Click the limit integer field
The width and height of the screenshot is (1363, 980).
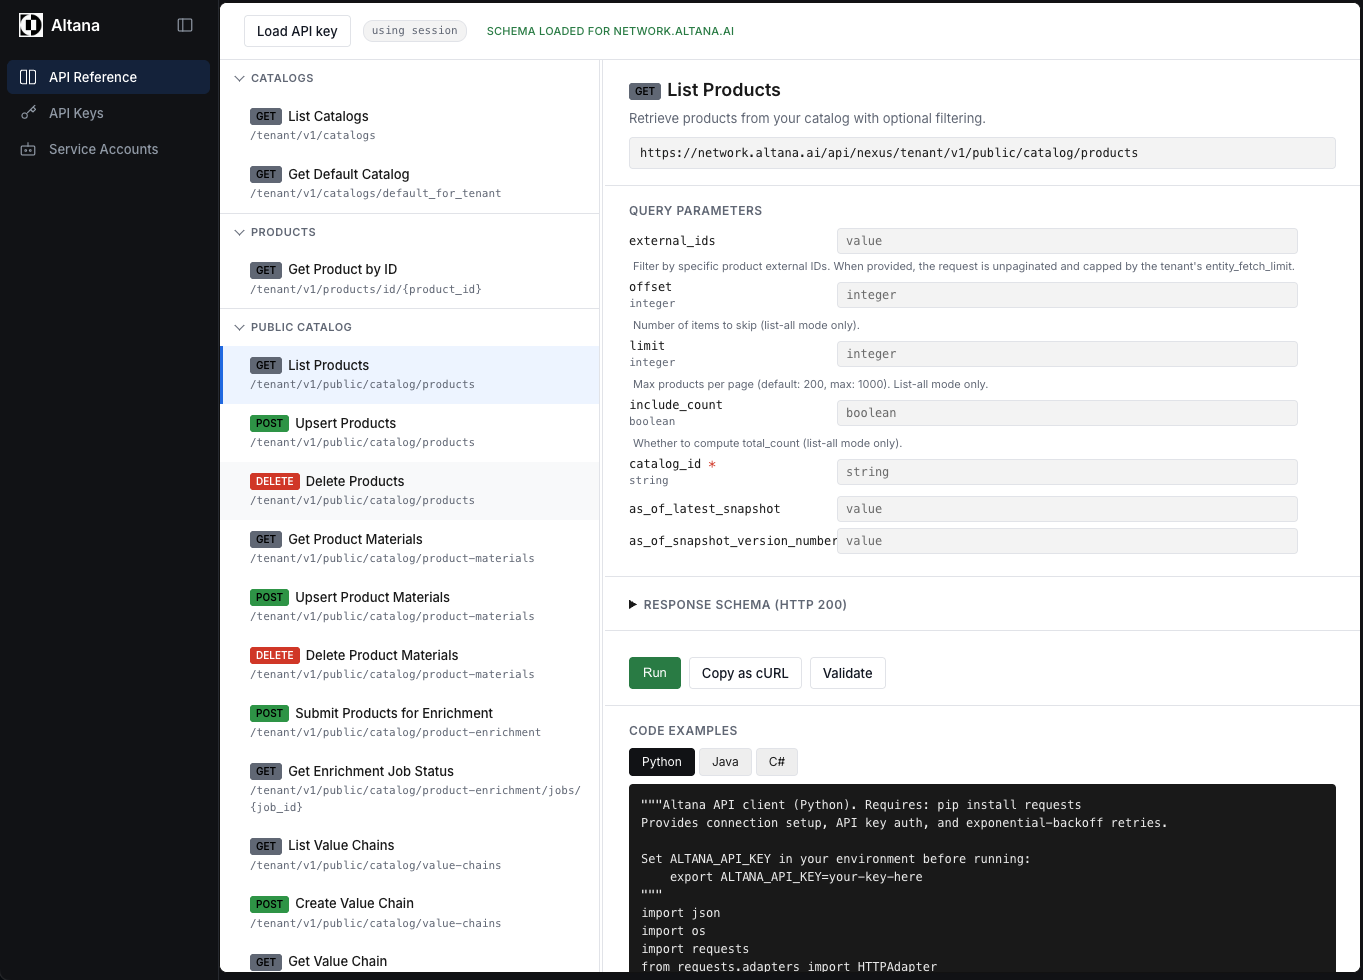coord(1067,354)
